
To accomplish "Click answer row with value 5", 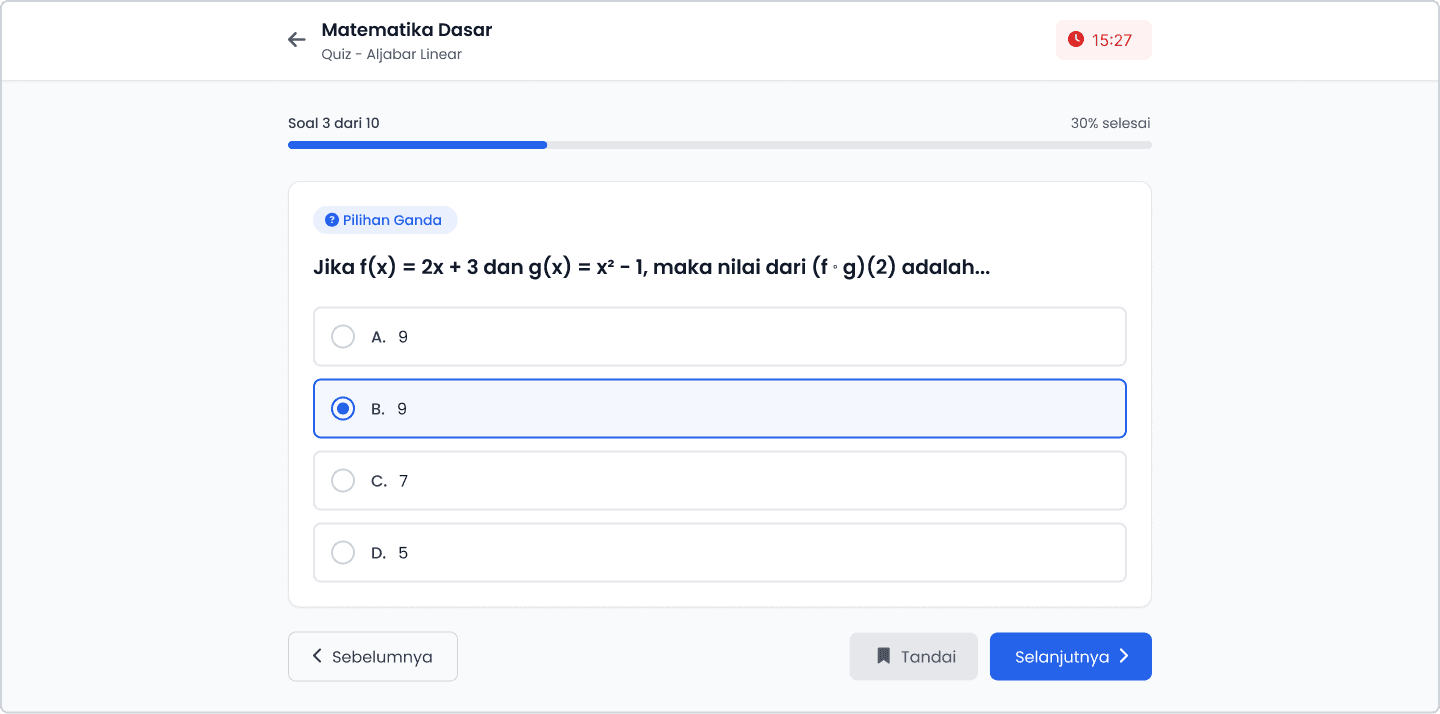I will click(x=720, y=552).
